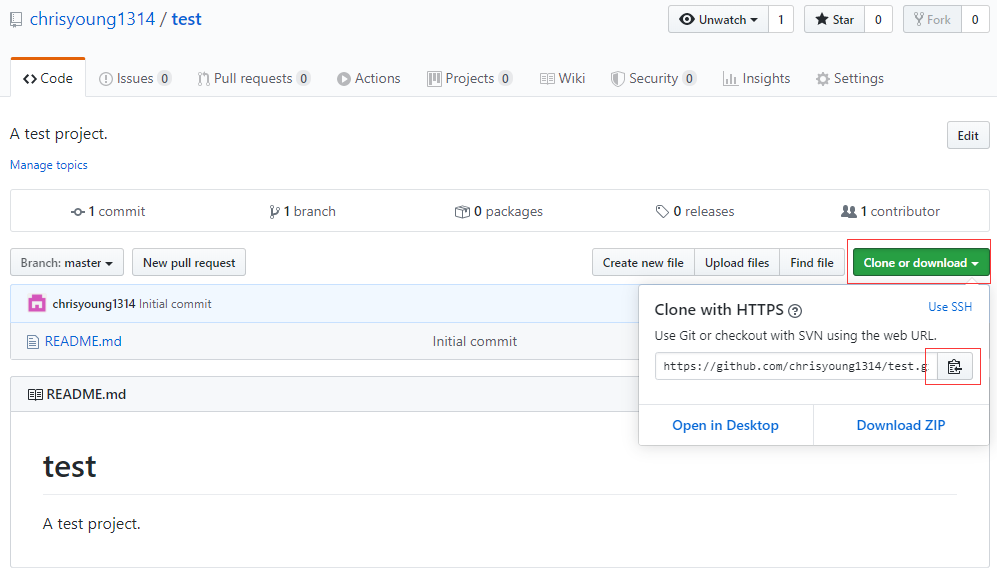Open the chrisyoung1314 profile link in header
The height and width of the screenshot is (576, 997).
pos(92,19)
